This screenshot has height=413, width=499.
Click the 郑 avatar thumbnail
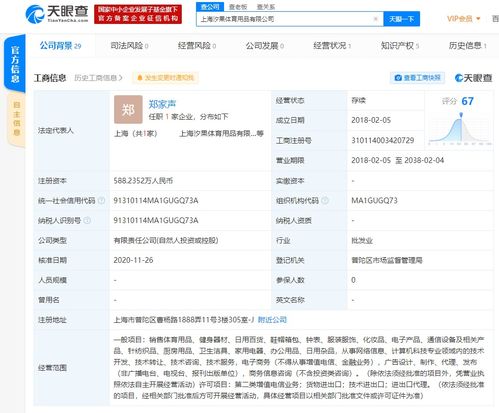click(x=128, y=109)
